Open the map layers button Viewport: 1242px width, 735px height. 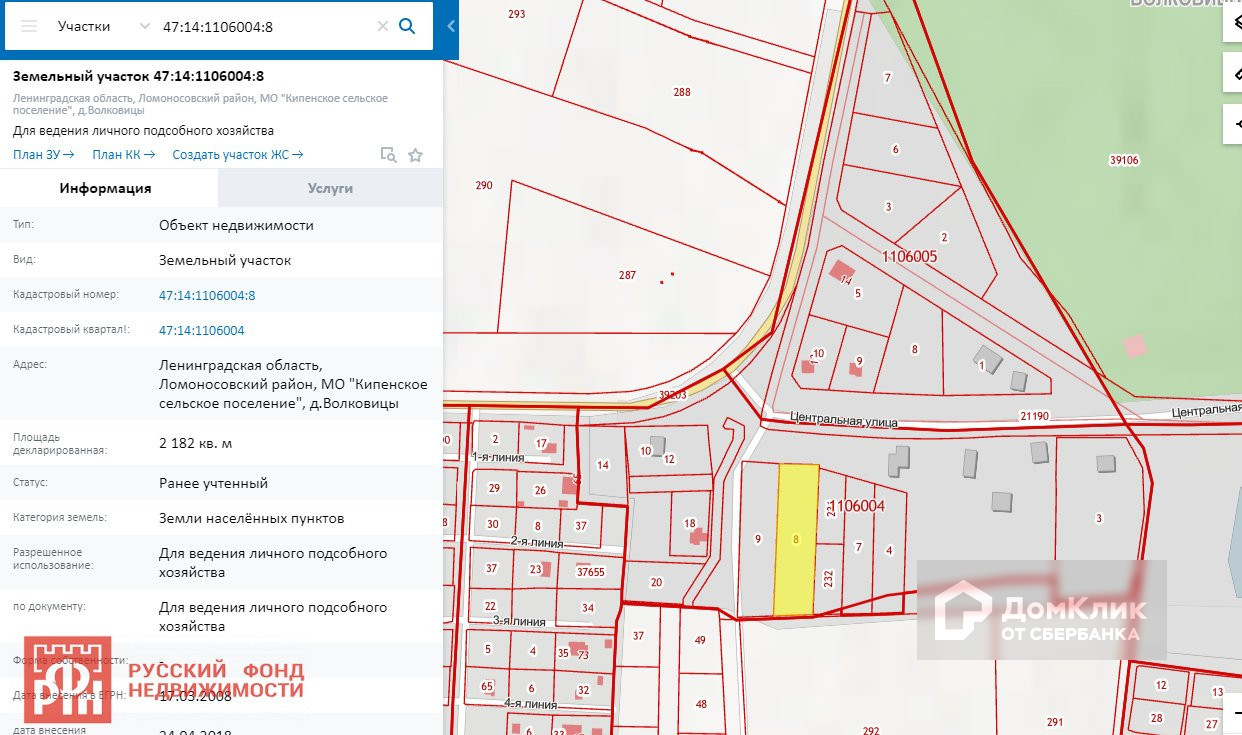point(1232,26)
